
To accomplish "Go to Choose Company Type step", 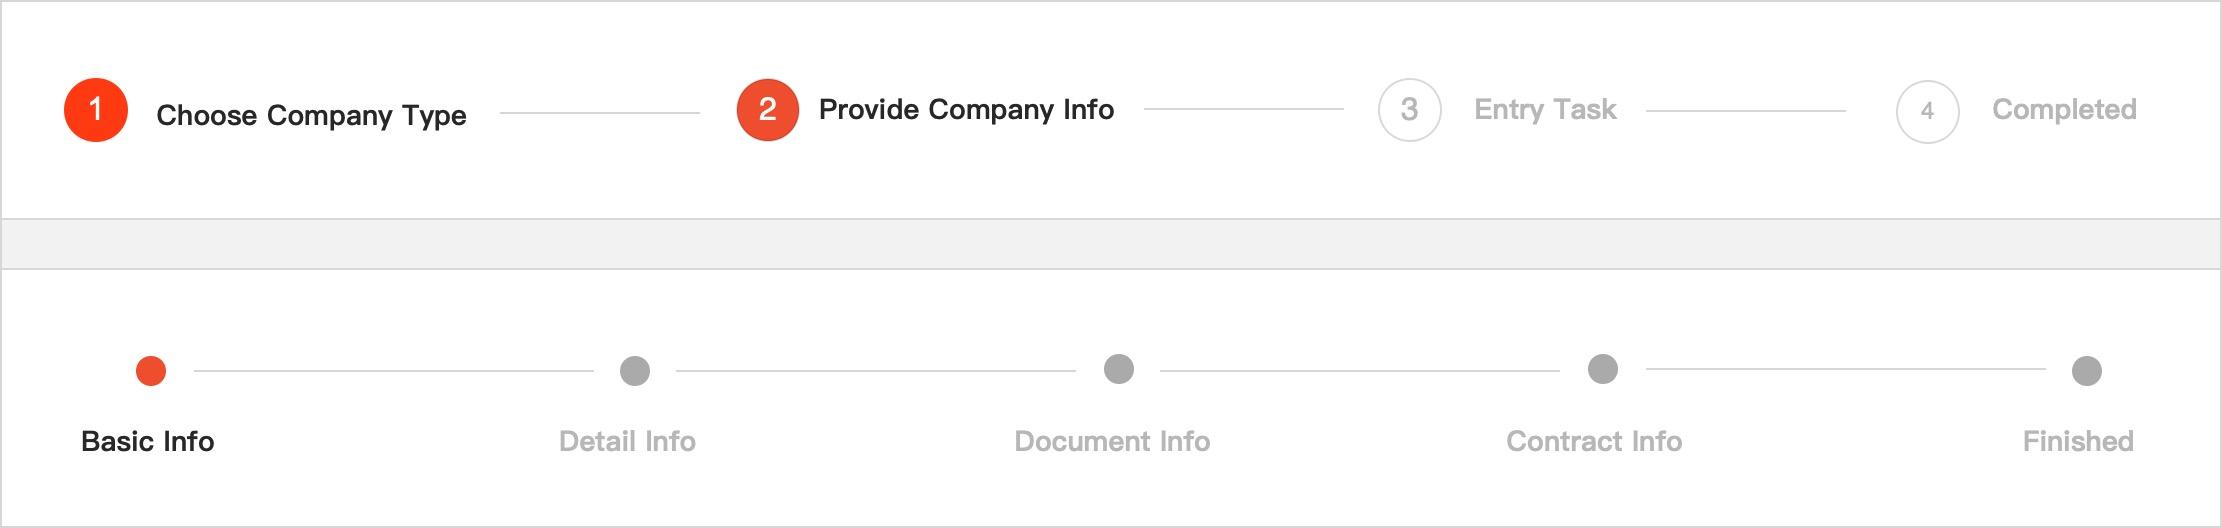I will 311,115.
